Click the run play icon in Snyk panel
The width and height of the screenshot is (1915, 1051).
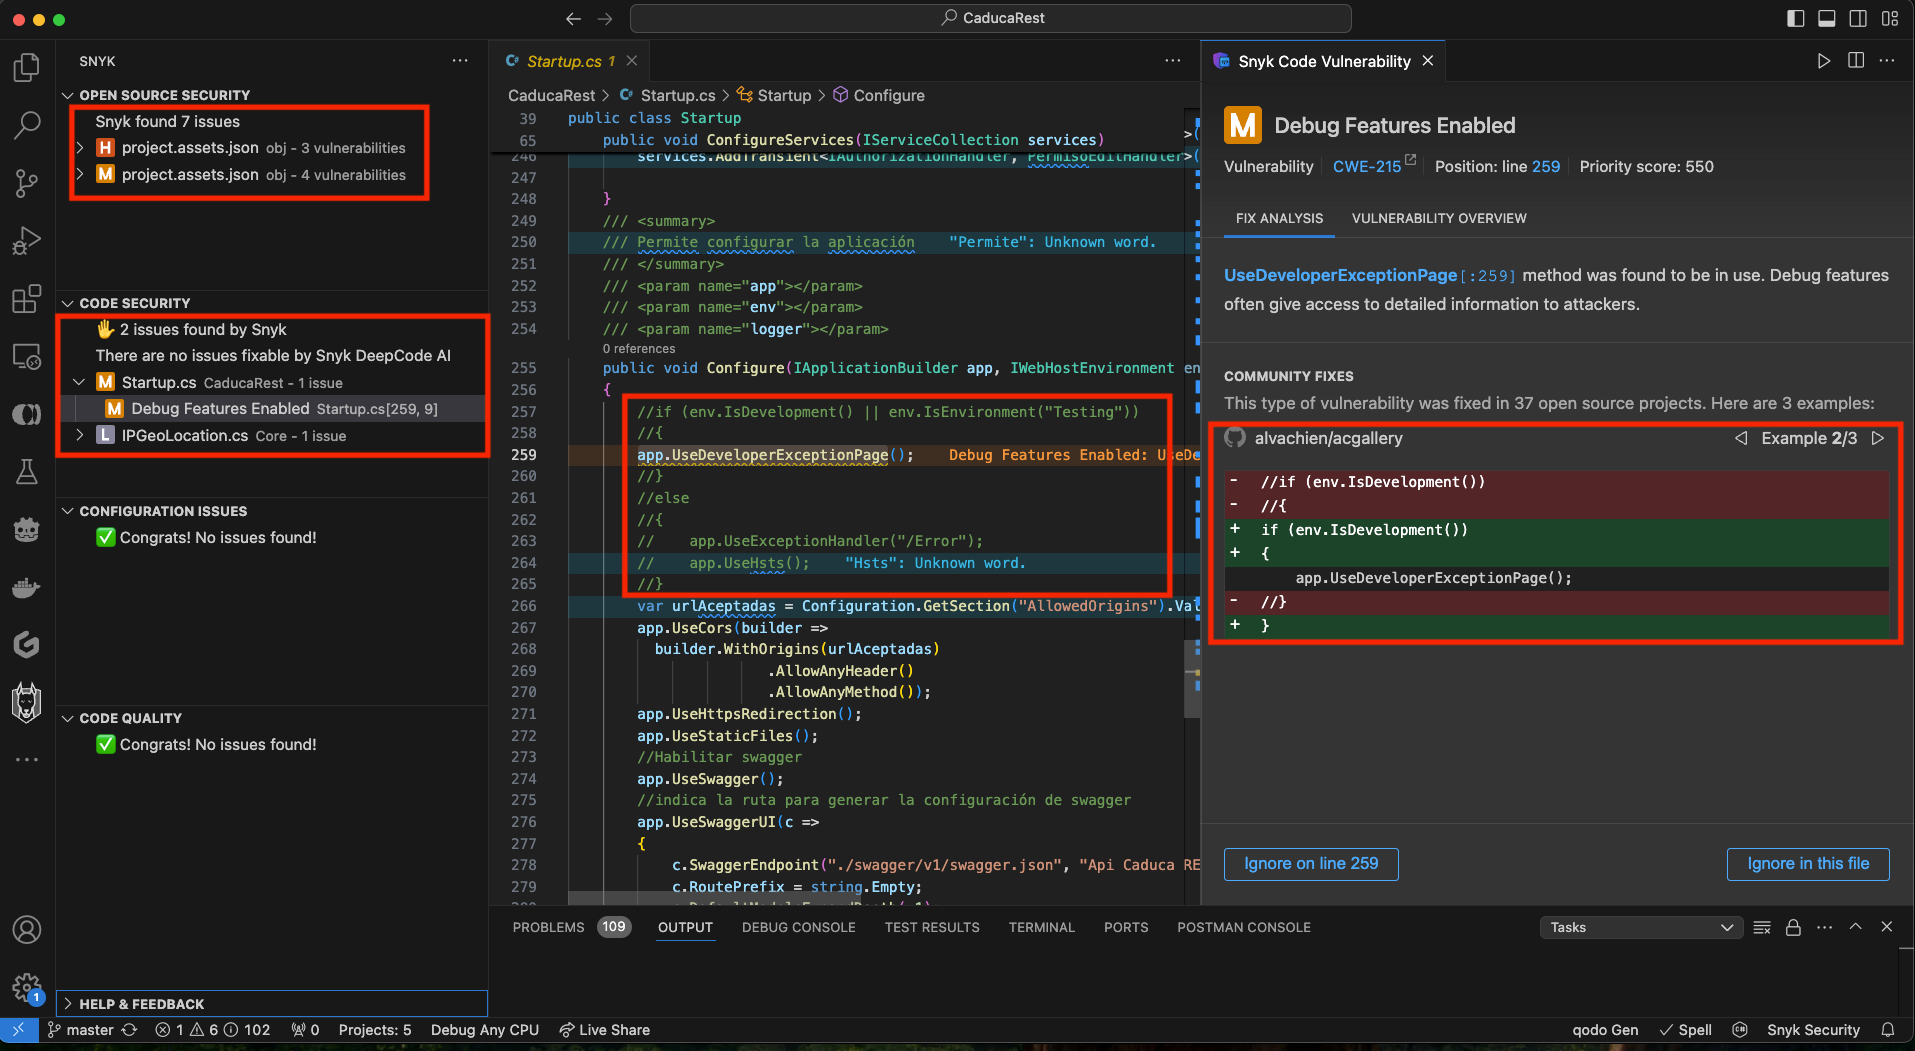click(1824, 61)
